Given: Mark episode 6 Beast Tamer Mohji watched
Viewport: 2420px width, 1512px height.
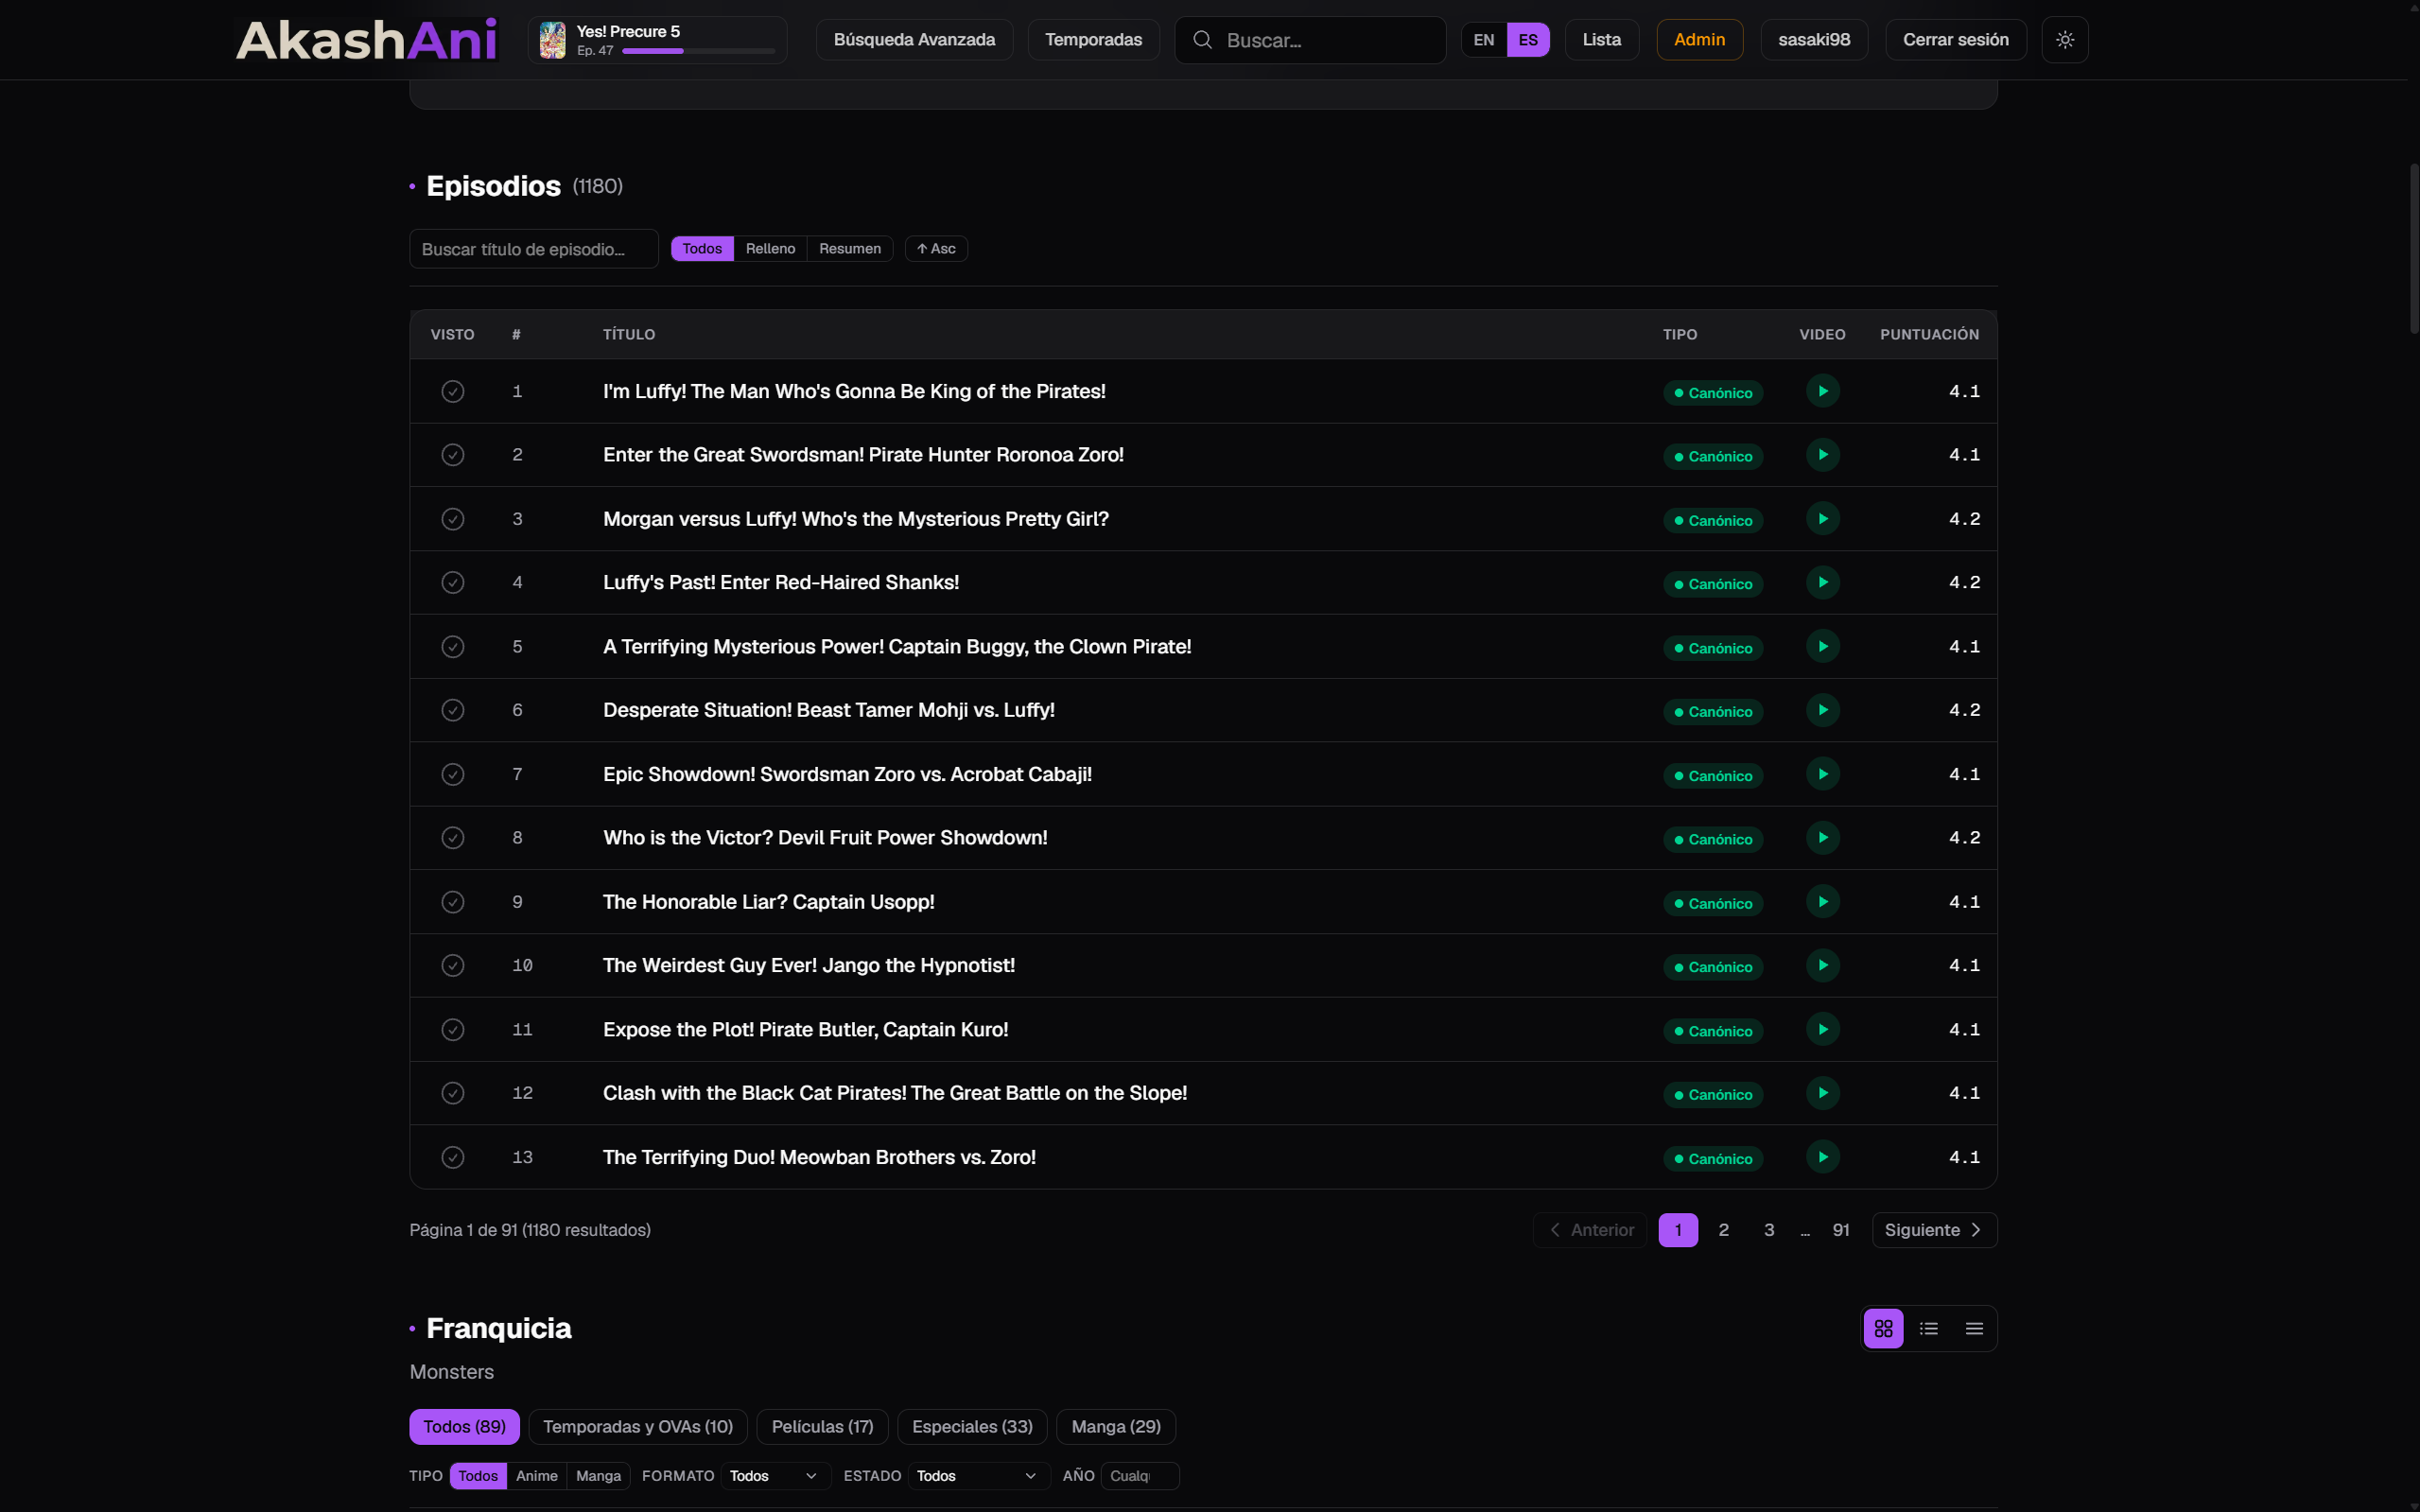Looking at the screenshot, I should [x=452, y=710].
